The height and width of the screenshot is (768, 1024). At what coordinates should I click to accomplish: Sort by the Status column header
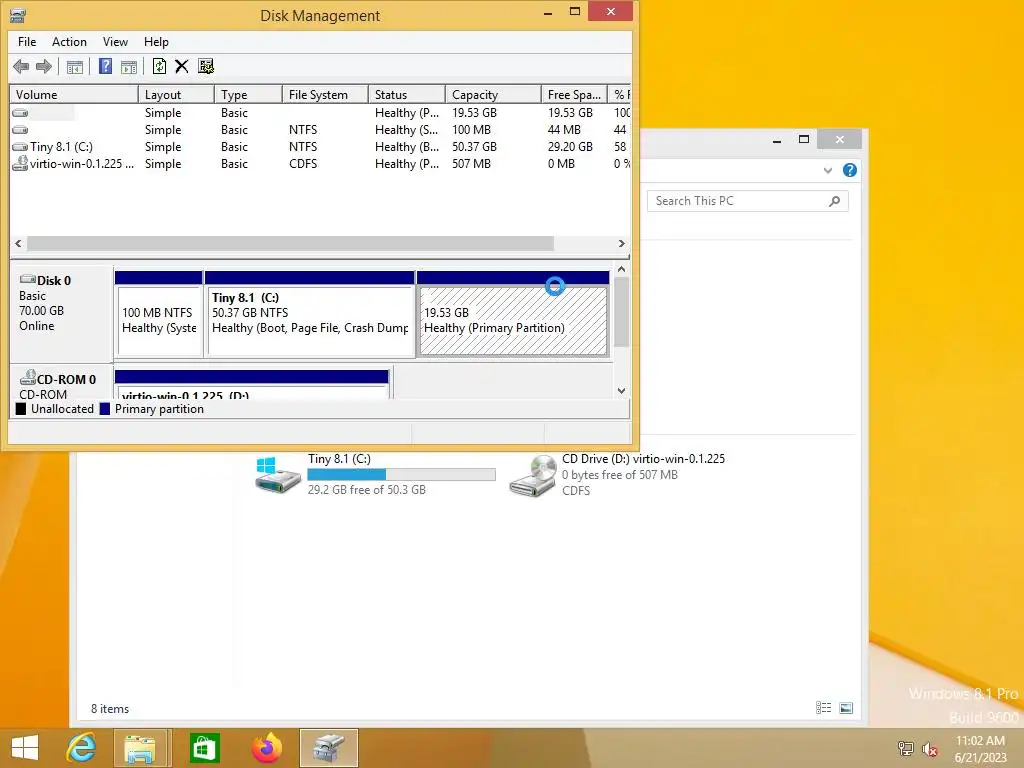407,95
